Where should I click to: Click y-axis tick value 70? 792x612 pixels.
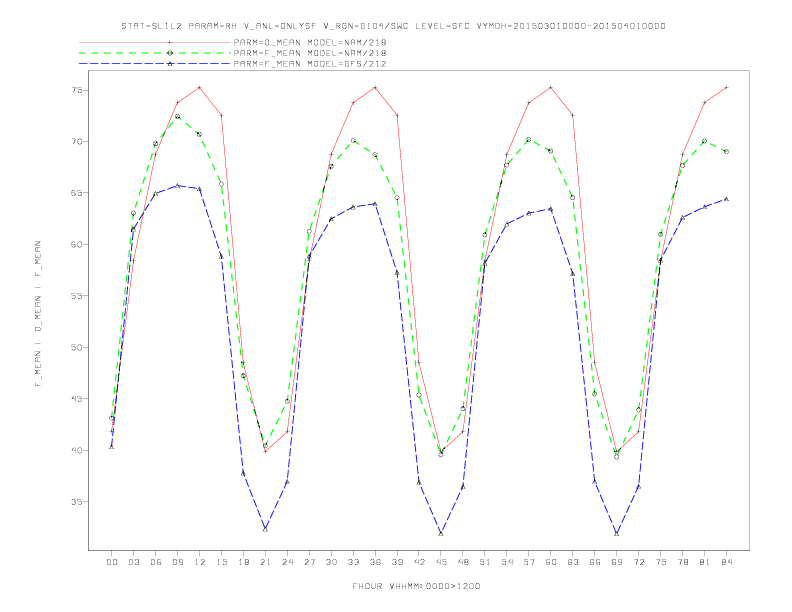[x=77, y=142]
